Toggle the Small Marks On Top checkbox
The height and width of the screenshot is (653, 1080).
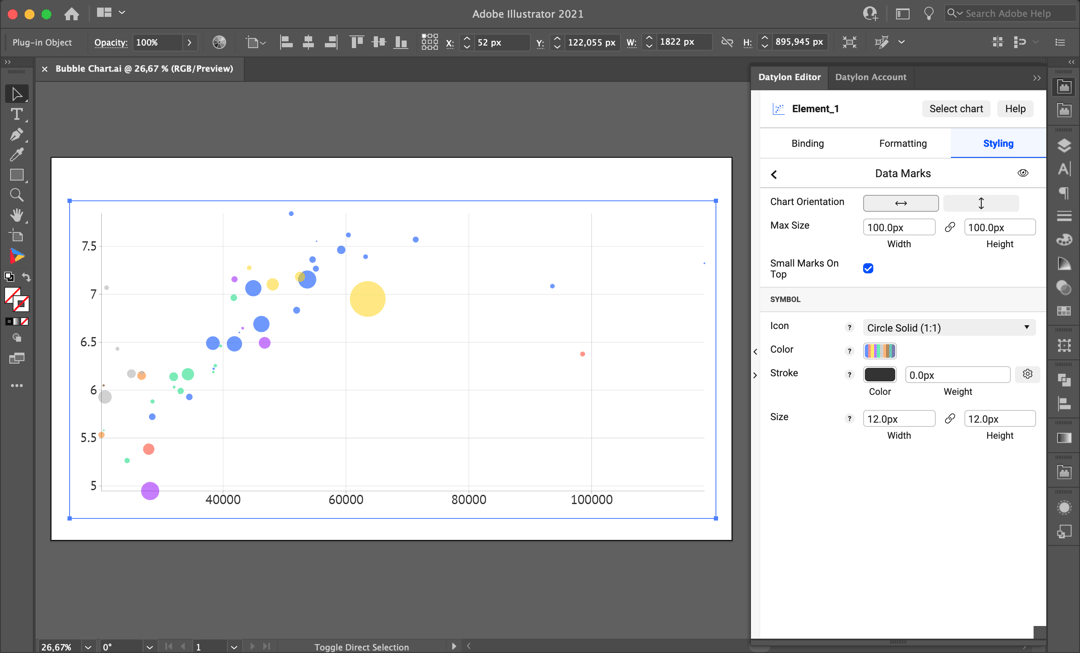click(868, 268)
